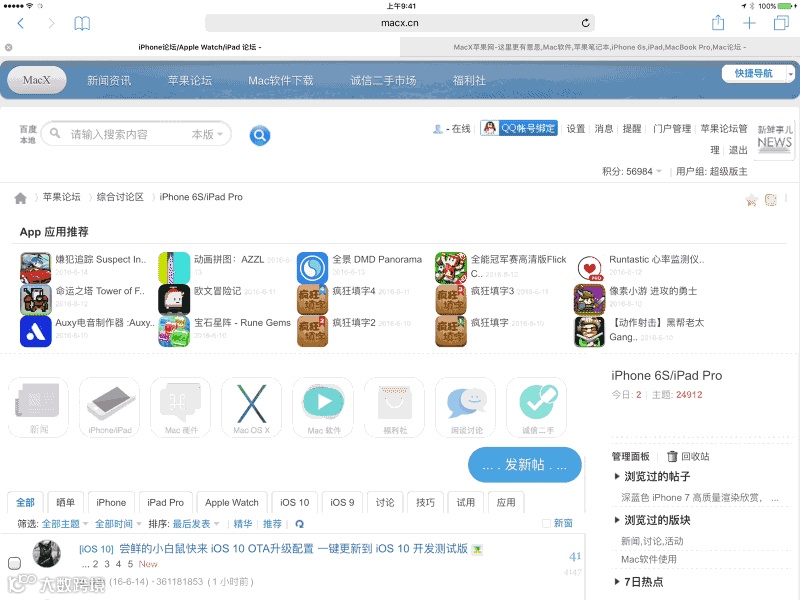Select the 技巧 filter tab
Screen dimensions: 800x600
(x=425, y=503)
